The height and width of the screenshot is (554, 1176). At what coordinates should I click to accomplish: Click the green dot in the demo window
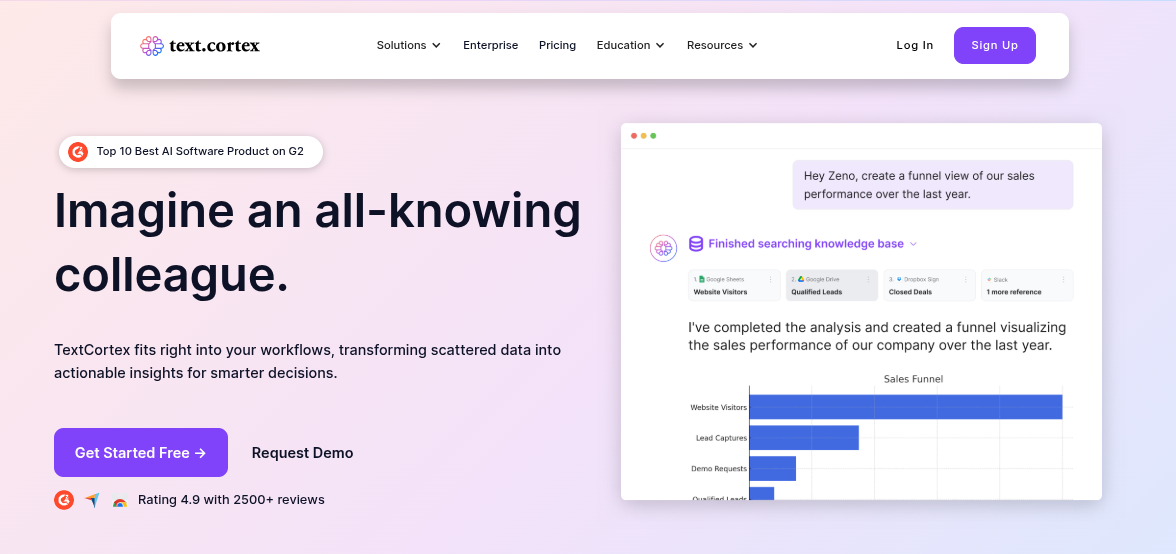pyautogui.click(x=653, y=136)
